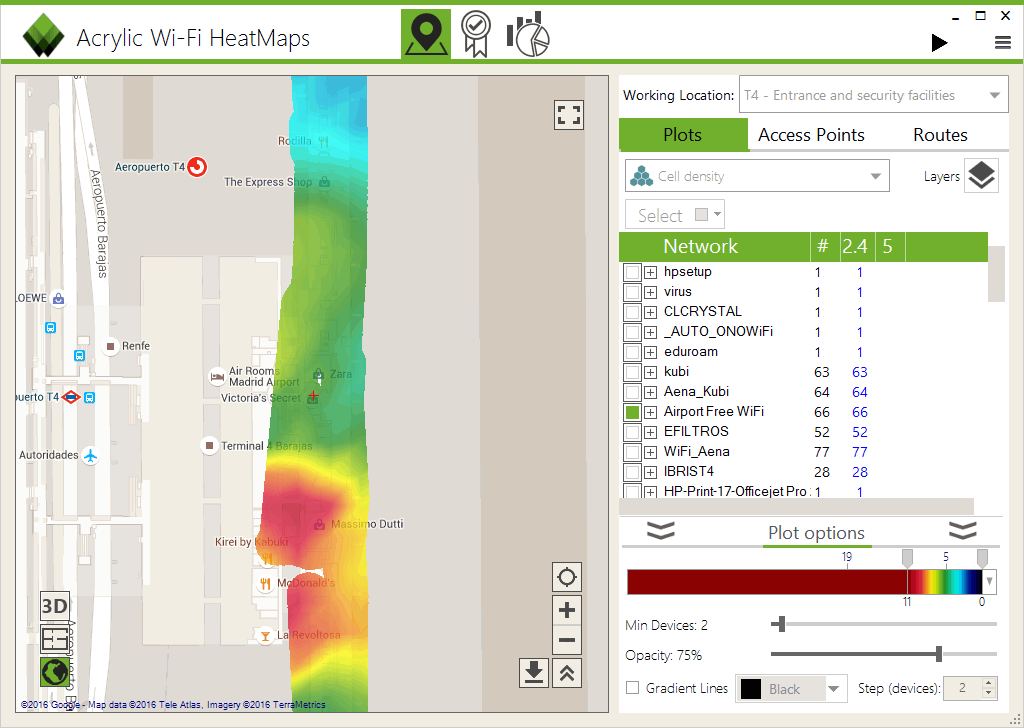
Task: Switch to the Access Points tab
Action: tap(811, 135)
